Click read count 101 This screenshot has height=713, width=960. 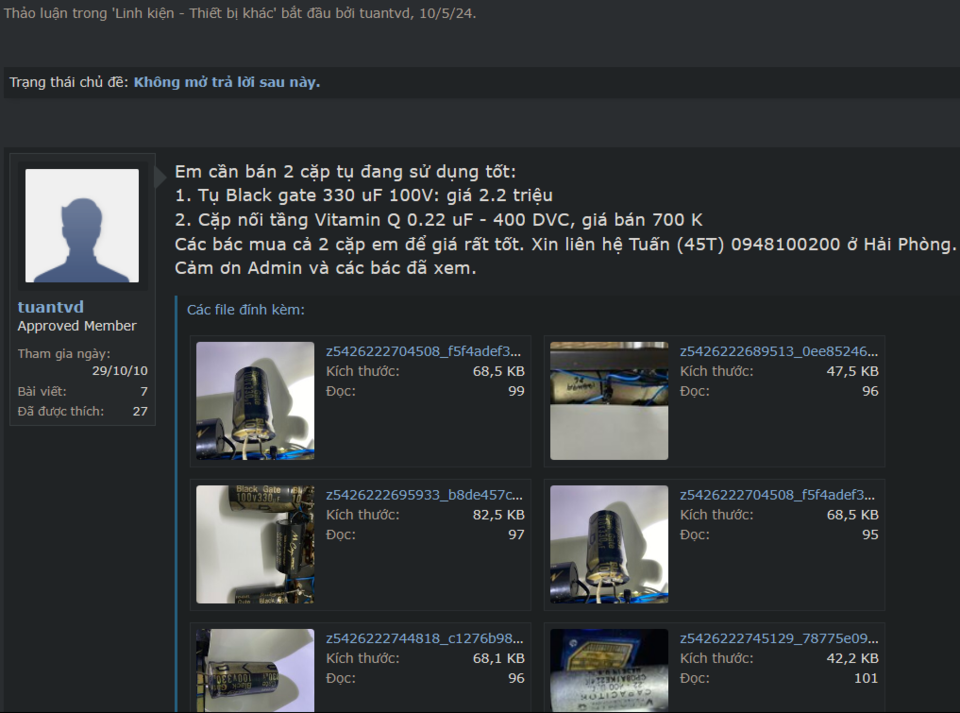click(x=866, y=678)
